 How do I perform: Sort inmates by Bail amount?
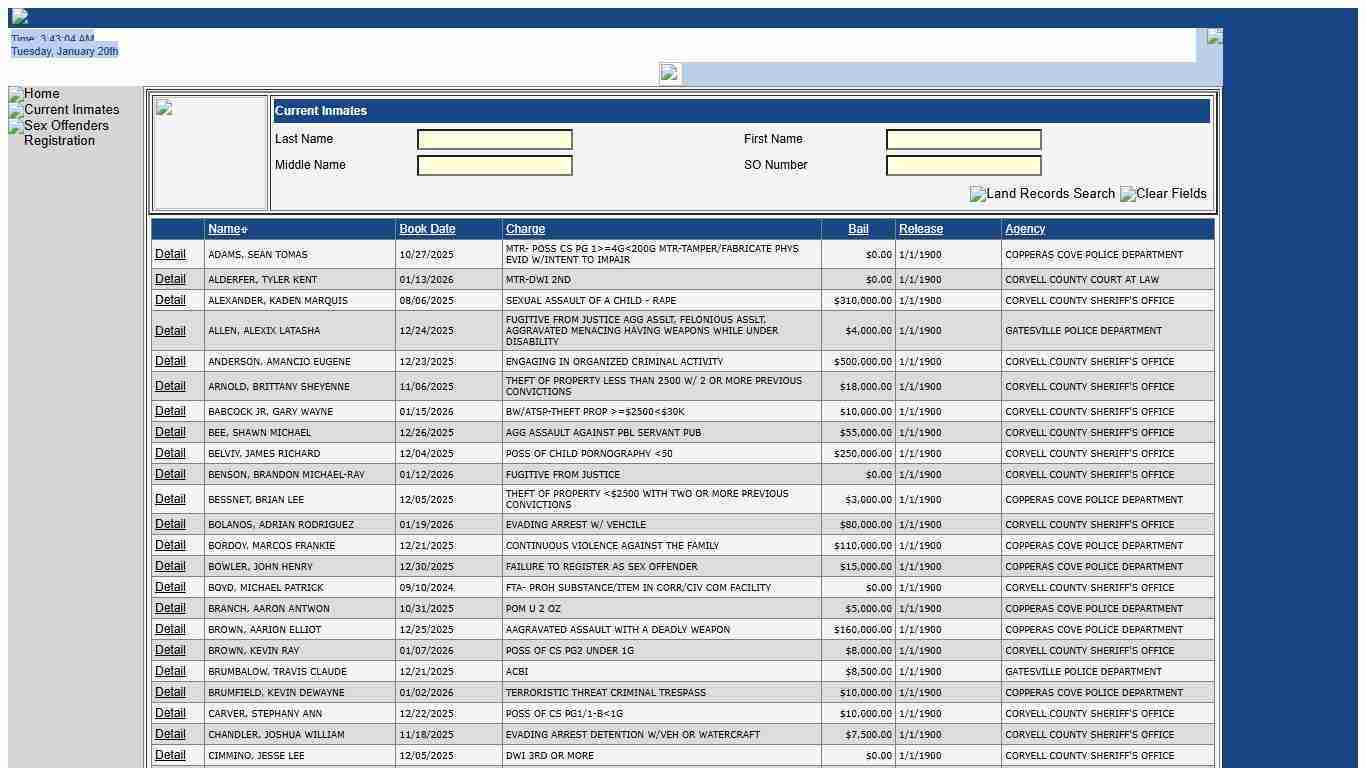point(858,229)
